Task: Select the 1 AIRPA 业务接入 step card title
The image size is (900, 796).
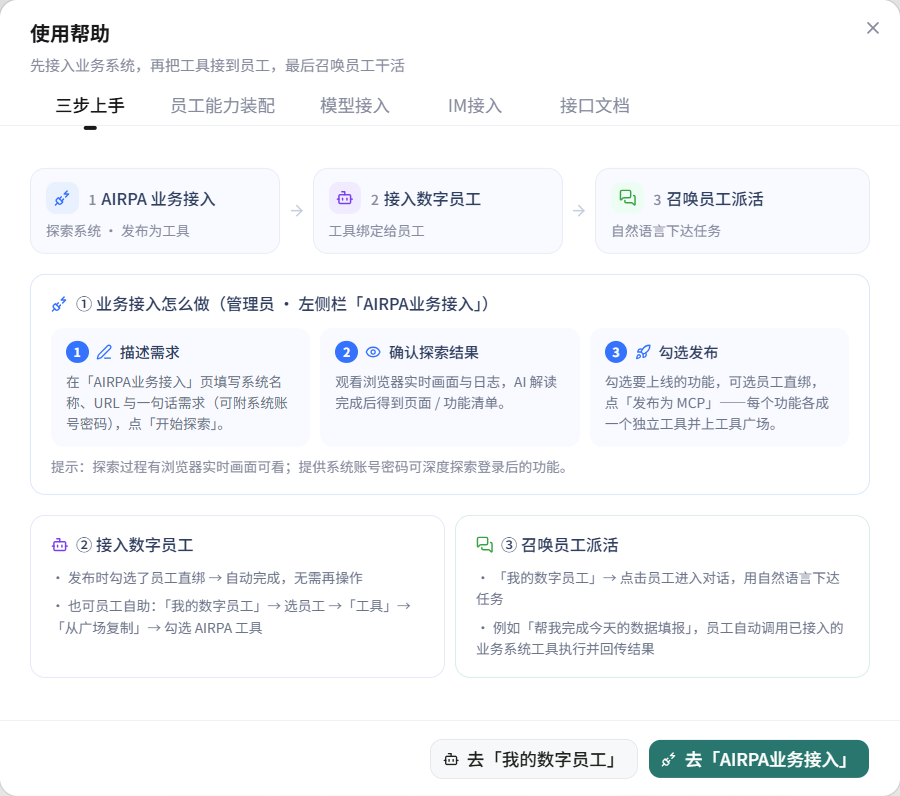Action: pyautogui.click(x=152, y=199)
